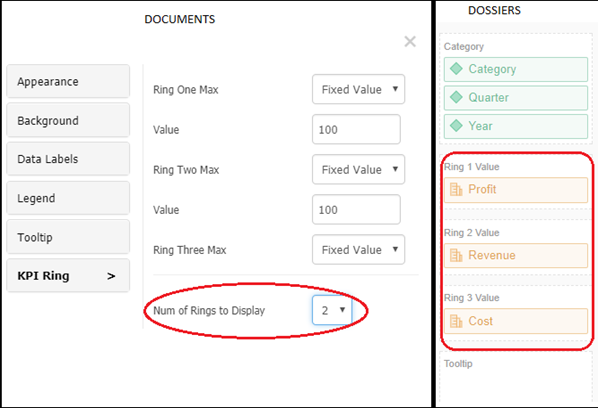This screenshot has width=601, height=410.
Task: Click the Quarter attribute diamond icon
Action: tap(456, 98)
